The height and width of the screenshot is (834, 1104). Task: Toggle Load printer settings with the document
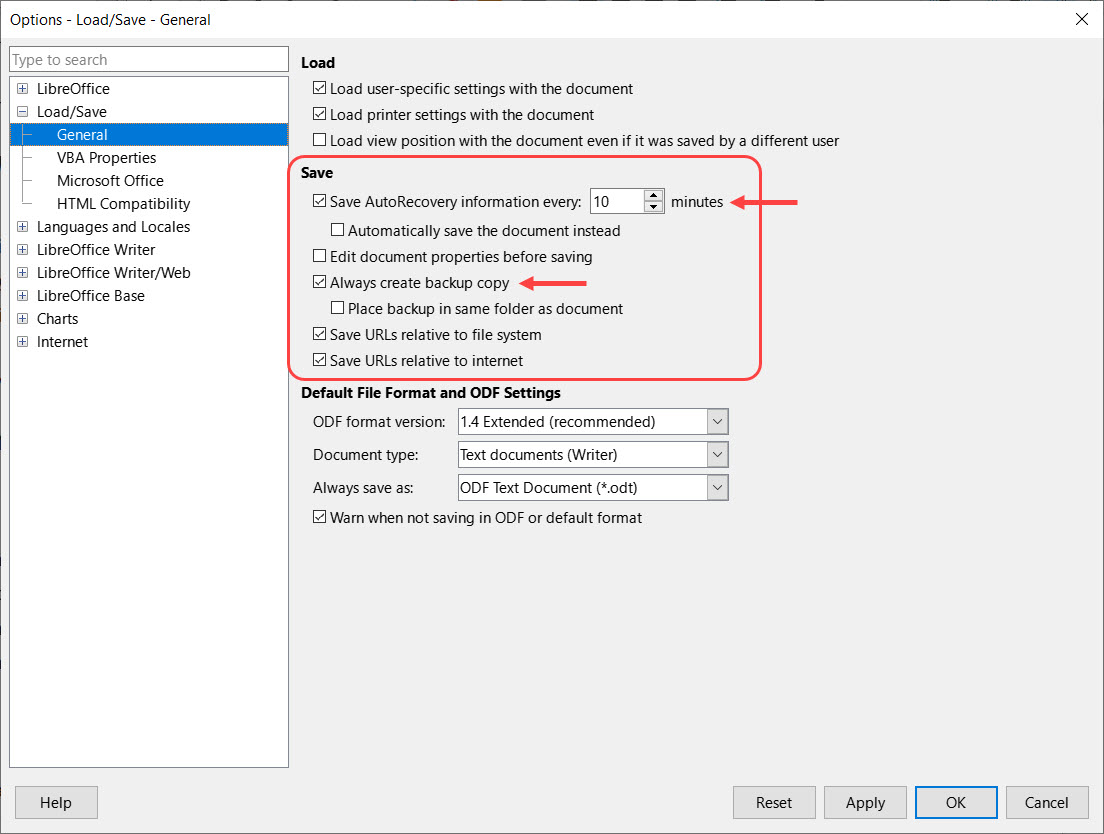pyautogui.click(x=320, y=114)
